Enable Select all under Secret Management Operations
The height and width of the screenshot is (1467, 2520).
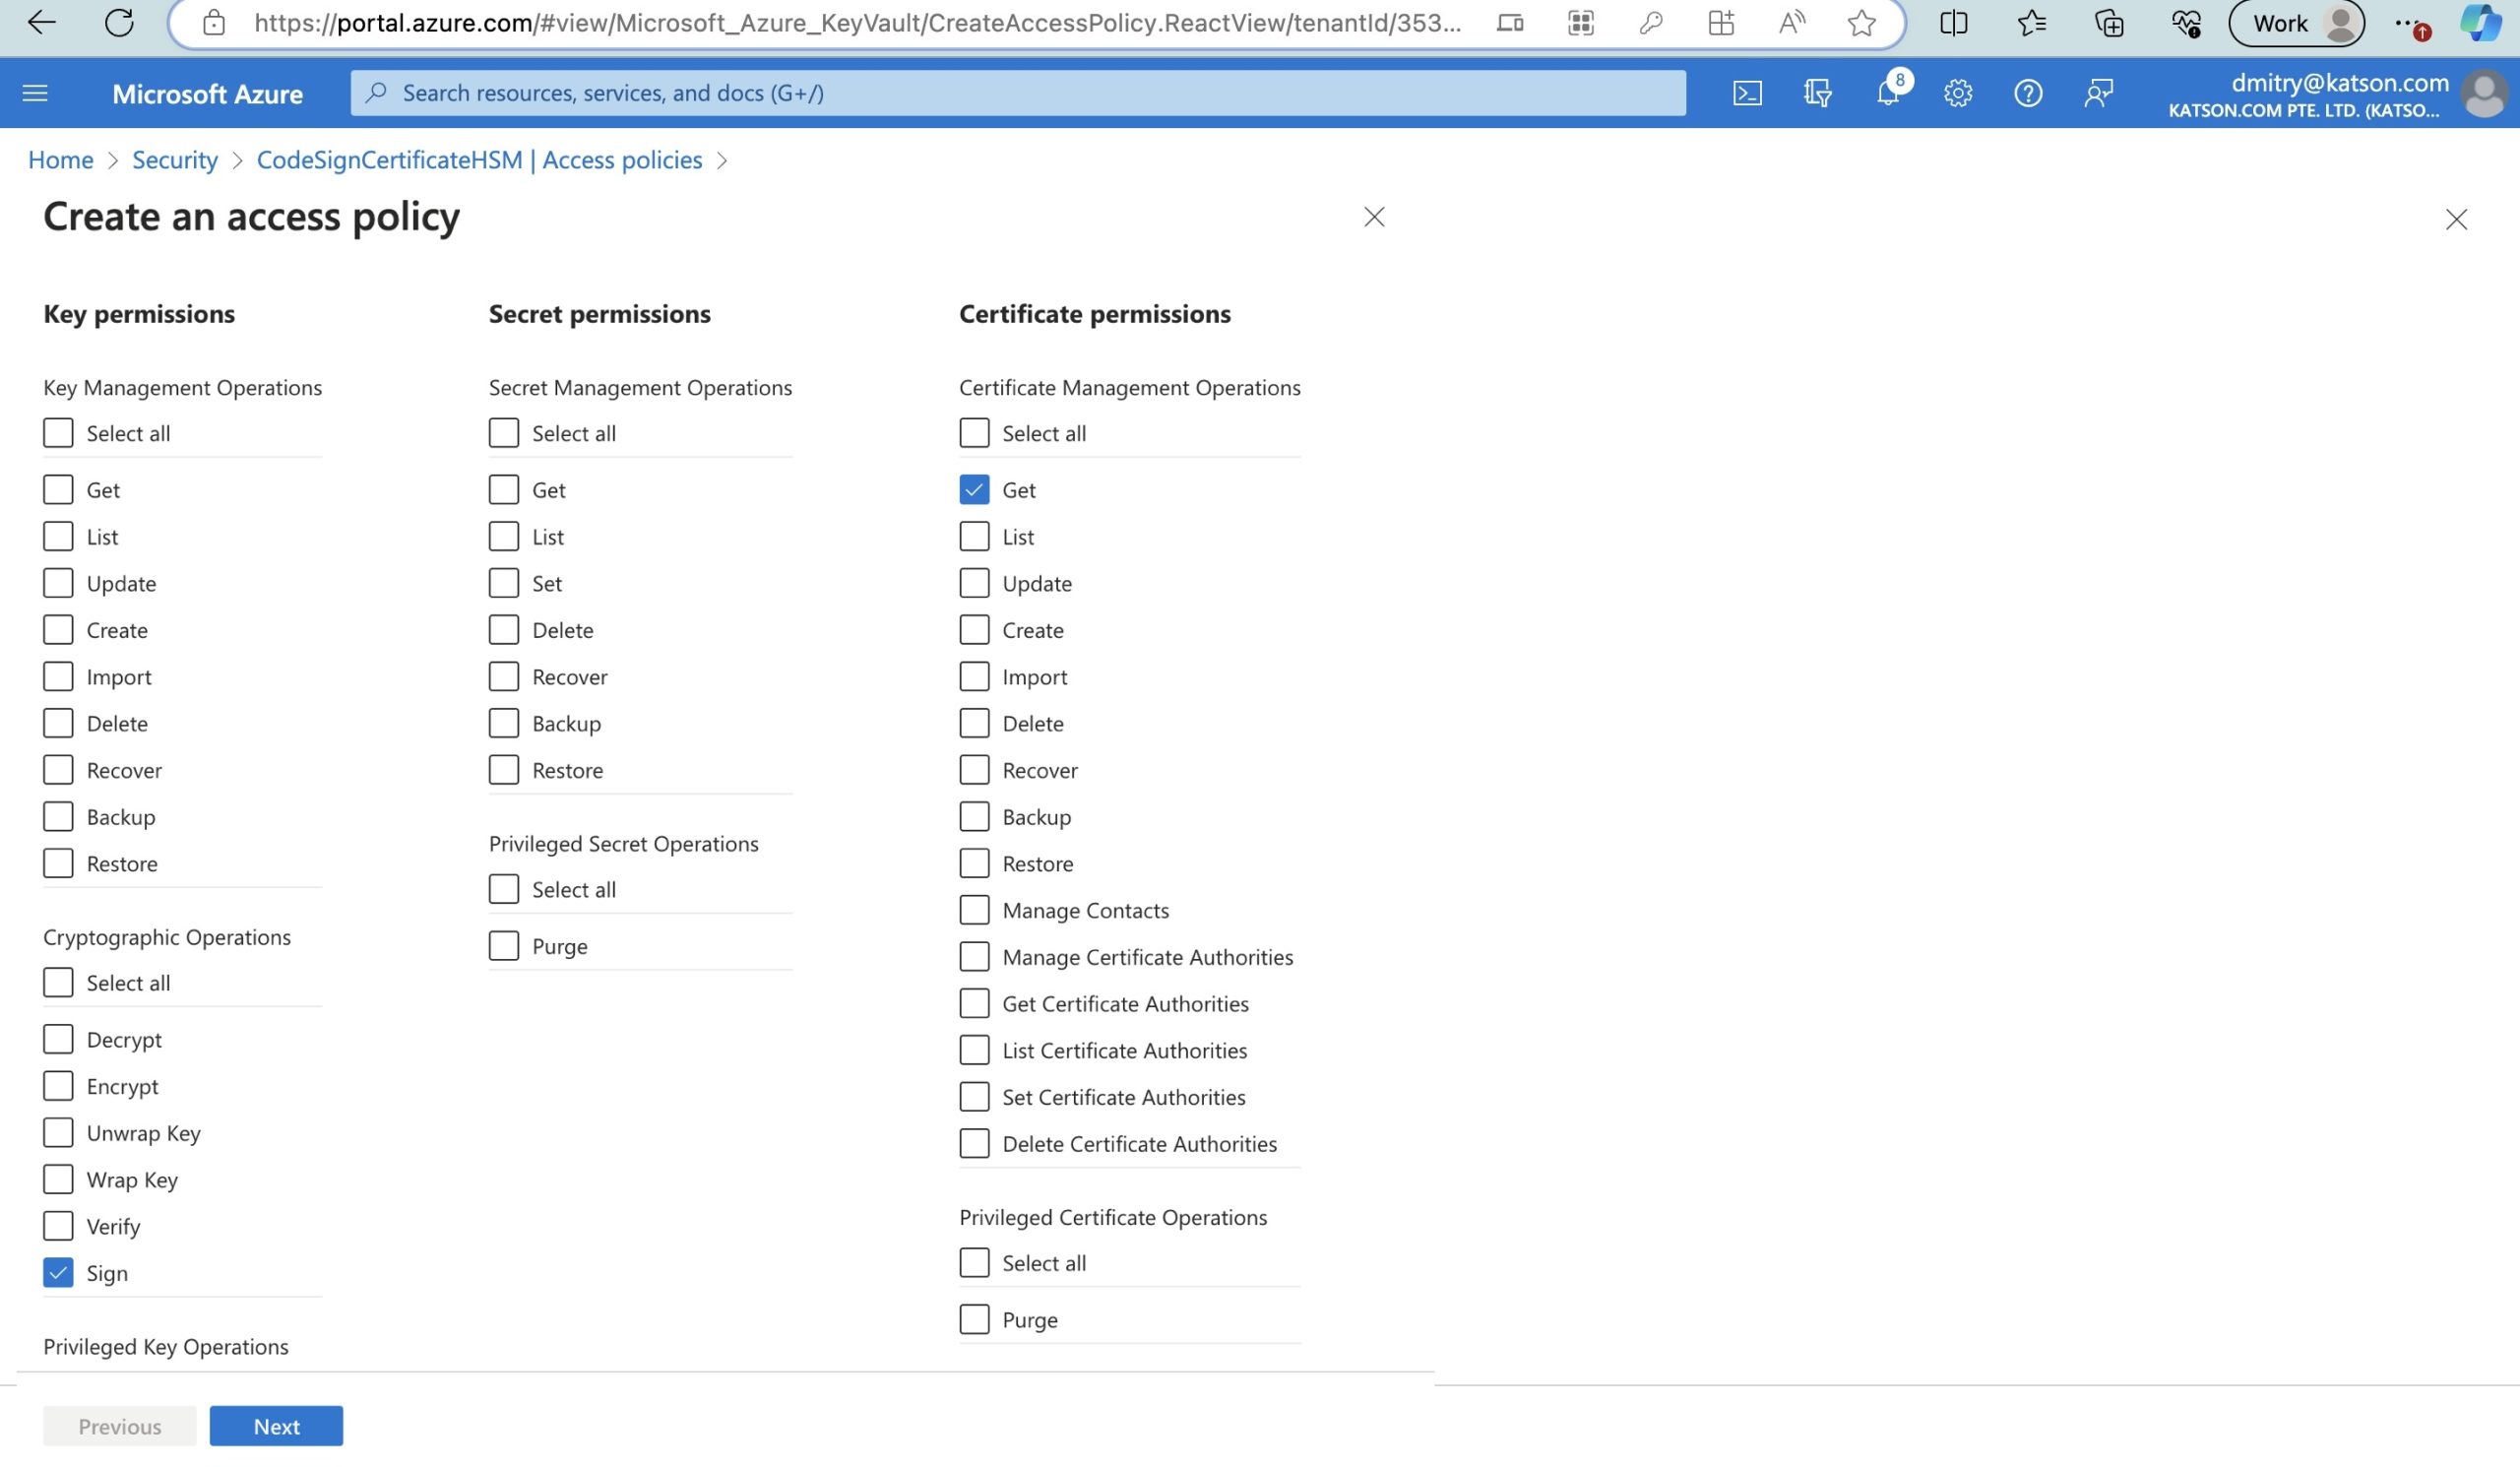pos(504,433)
